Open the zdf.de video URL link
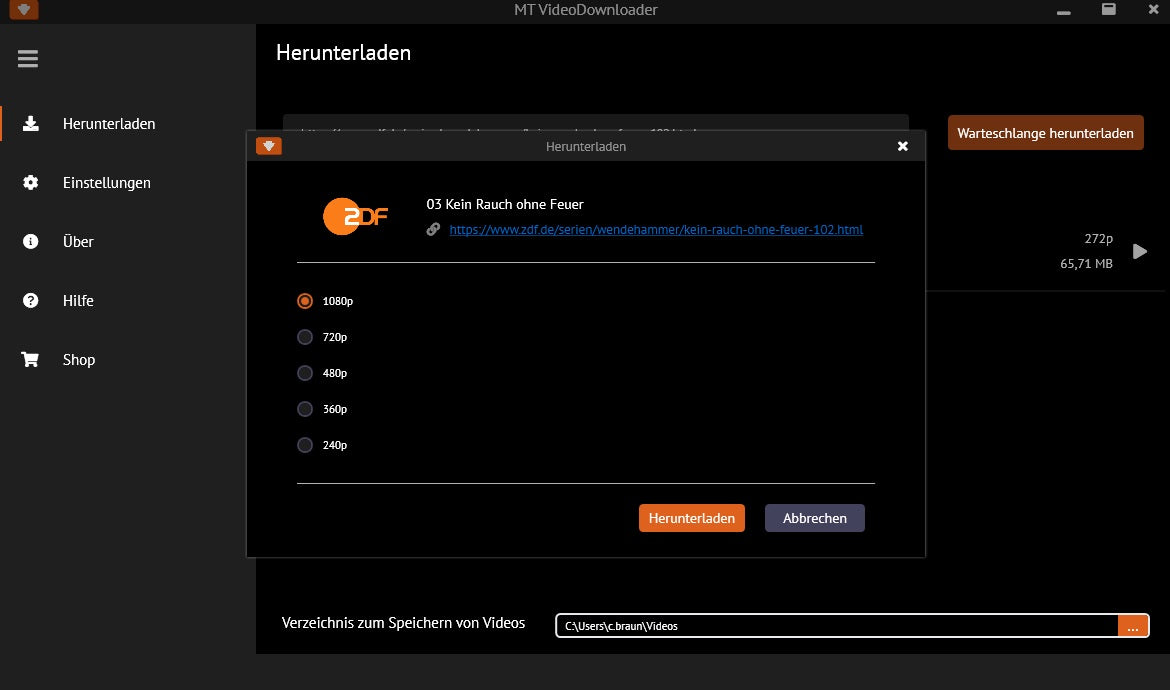Viewport: 1170px width, 690px height. (656, 230)
